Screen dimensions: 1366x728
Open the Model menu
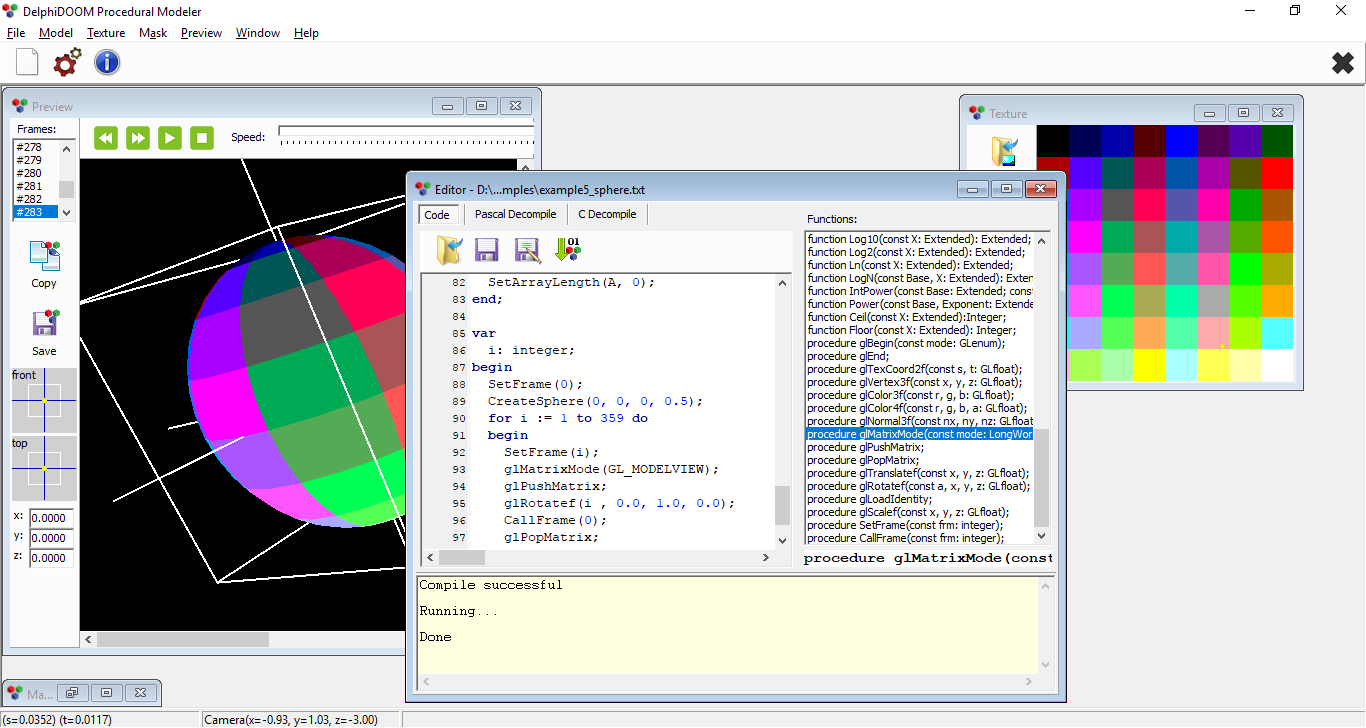pyautogui.click(x=56, y=32)
